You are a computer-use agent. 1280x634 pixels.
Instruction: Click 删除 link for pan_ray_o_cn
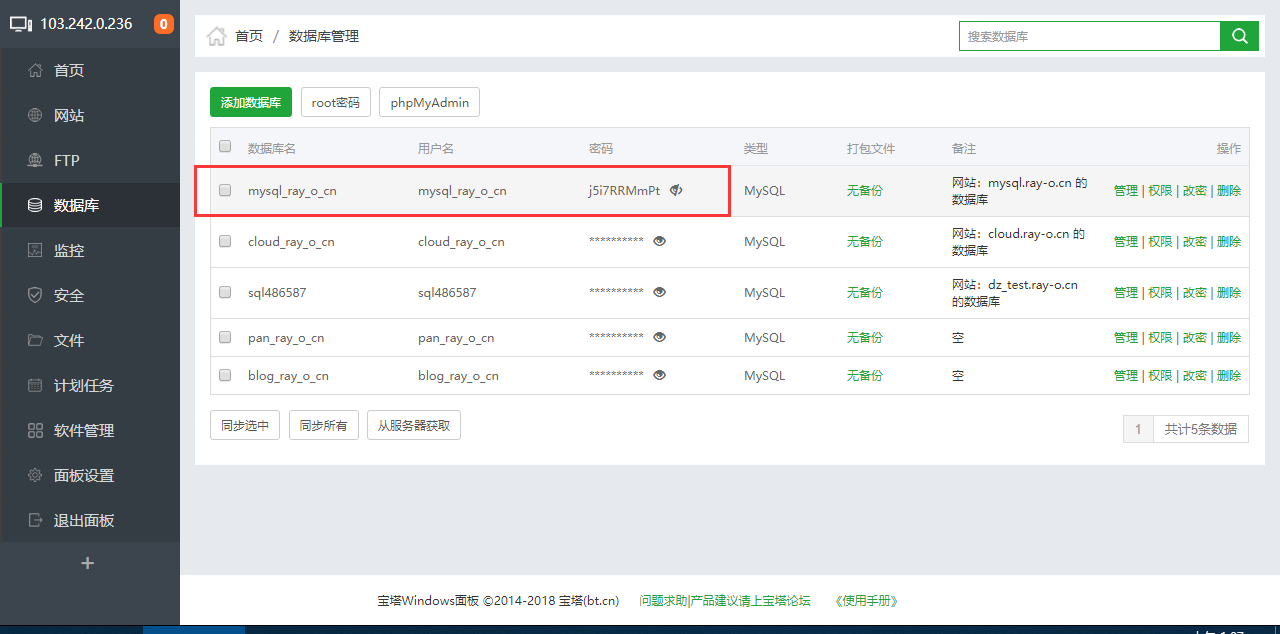click(1229, 338)
